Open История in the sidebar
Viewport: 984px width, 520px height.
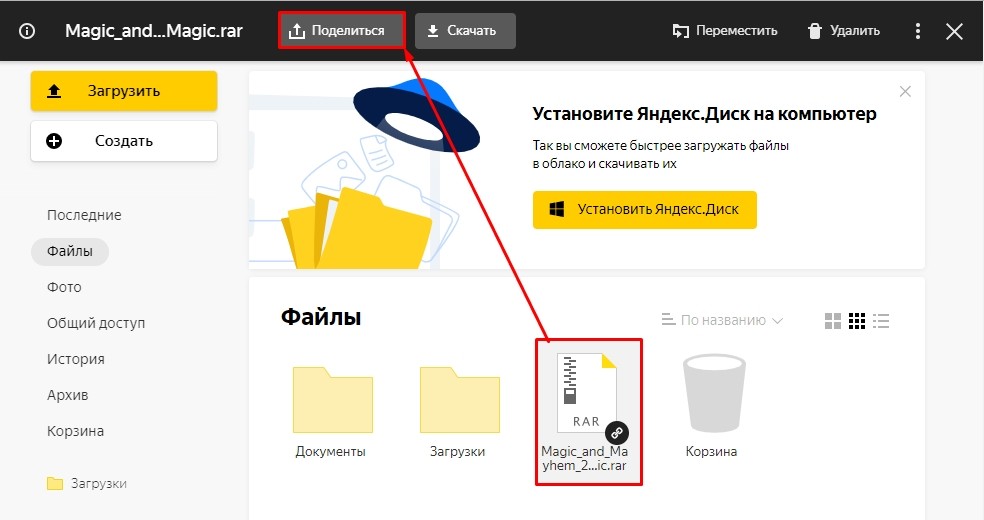(x=75, y=359)
